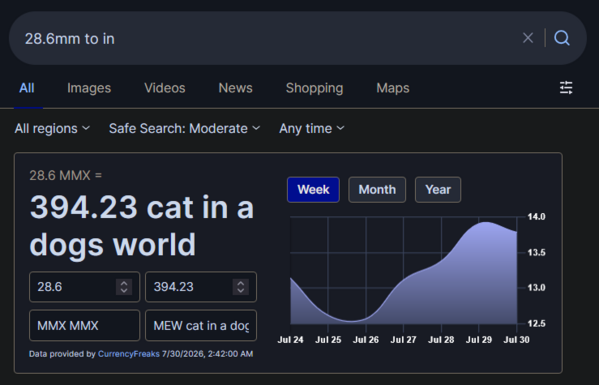
Task: Open the CurrencyFreaks data provider link
Action: (x=129, y=354)
